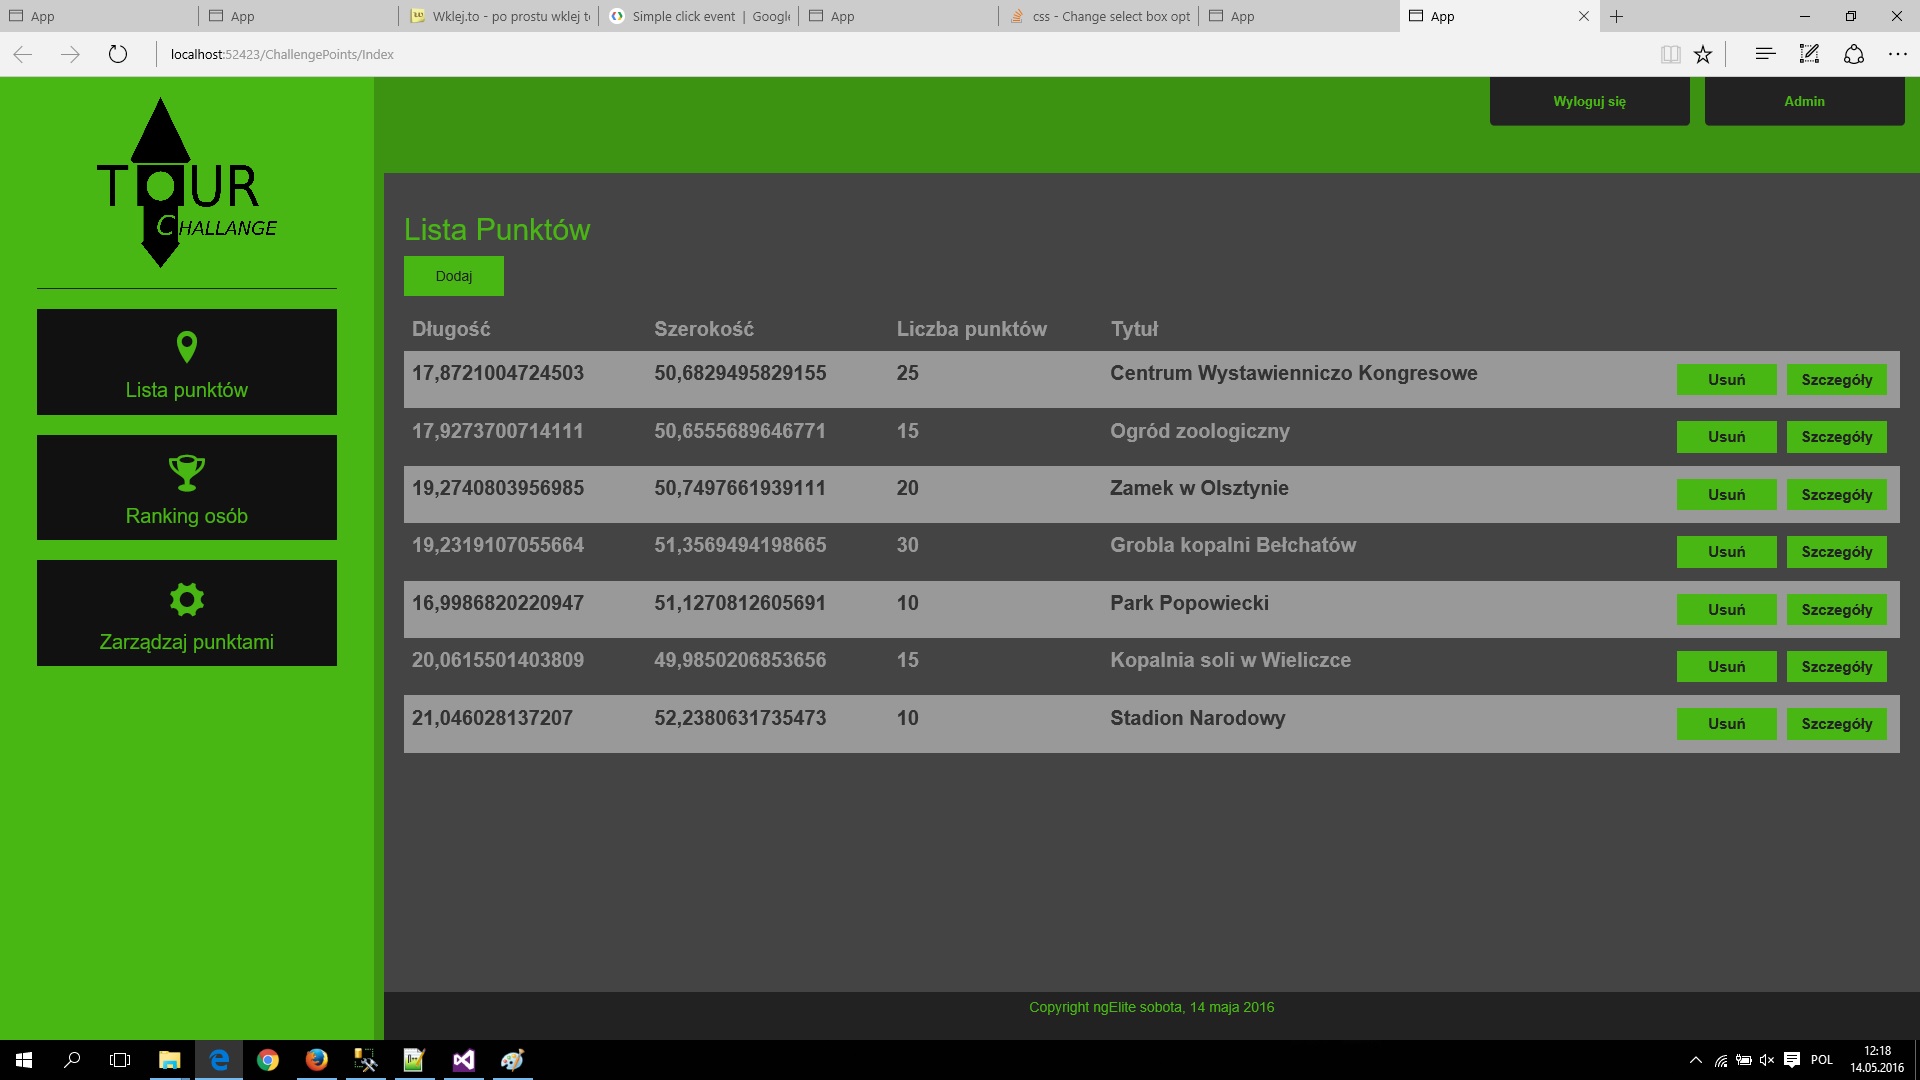Open the Edge Hub icon
The height and width of the screenshot is (1080, 1920).
pos(1765,54)
